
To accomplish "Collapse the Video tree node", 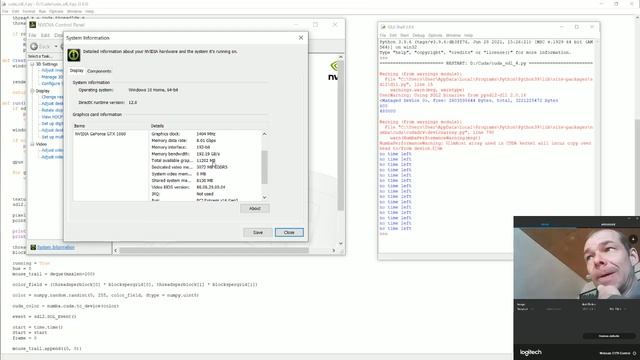I will [x=32, y=144].
